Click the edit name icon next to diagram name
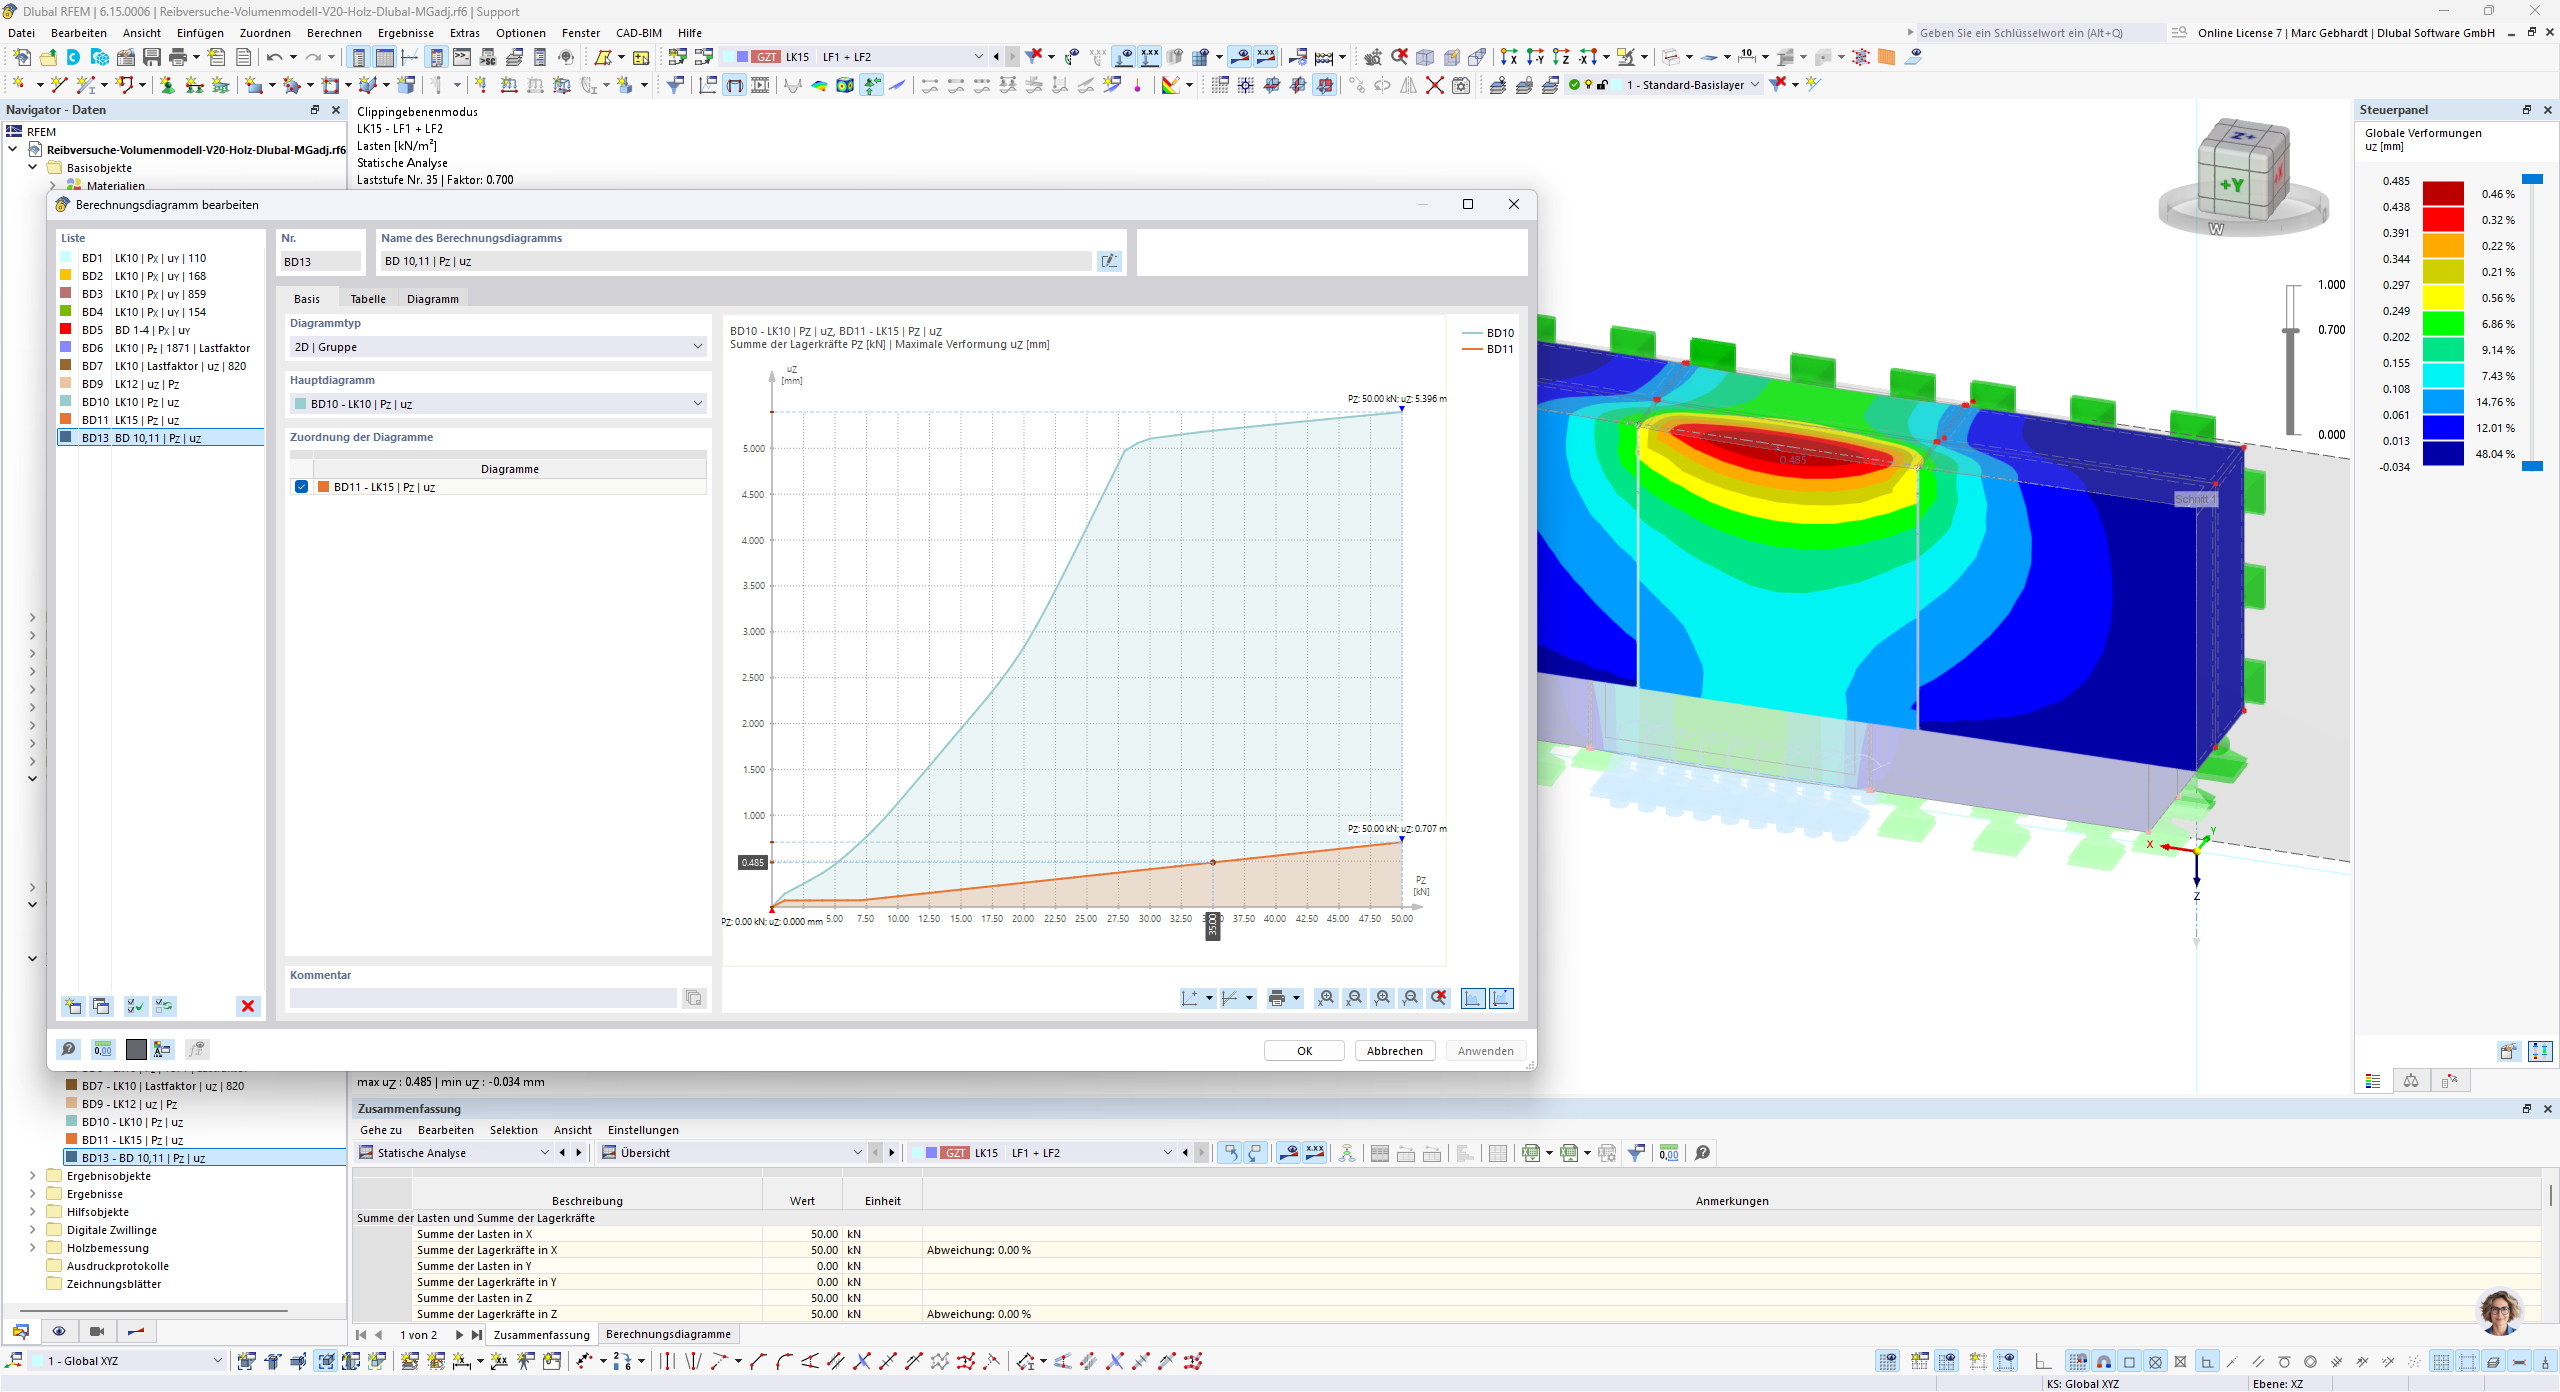Image resolution: width=2560 pixels, height=1392 pixels. tap(1109, 261)
